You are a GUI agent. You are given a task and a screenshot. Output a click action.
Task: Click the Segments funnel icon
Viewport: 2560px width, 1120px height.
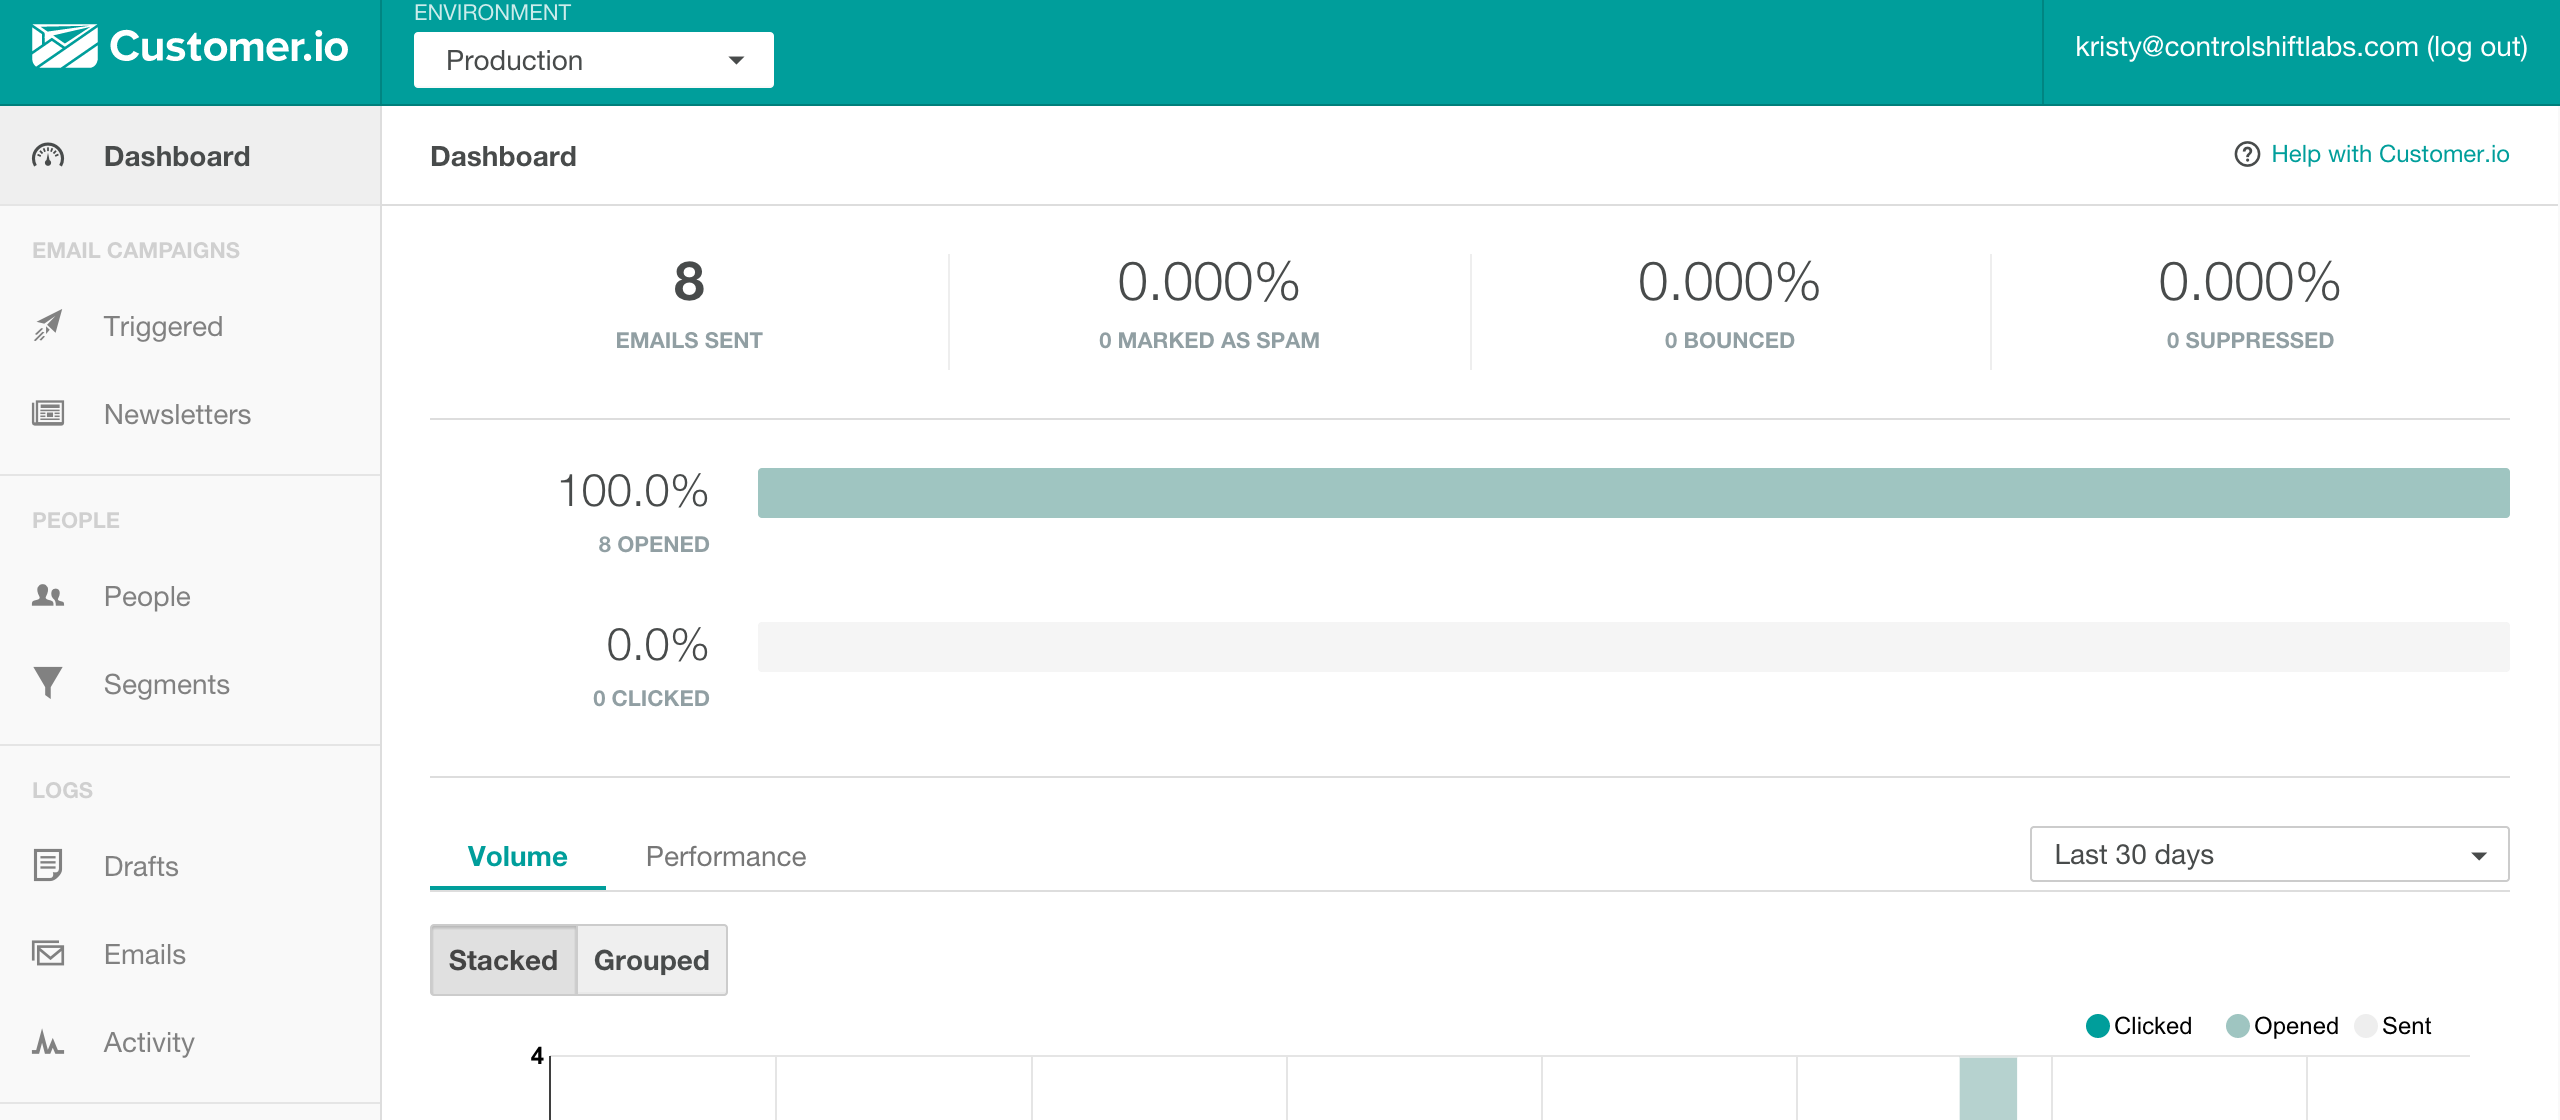(48, 683)
